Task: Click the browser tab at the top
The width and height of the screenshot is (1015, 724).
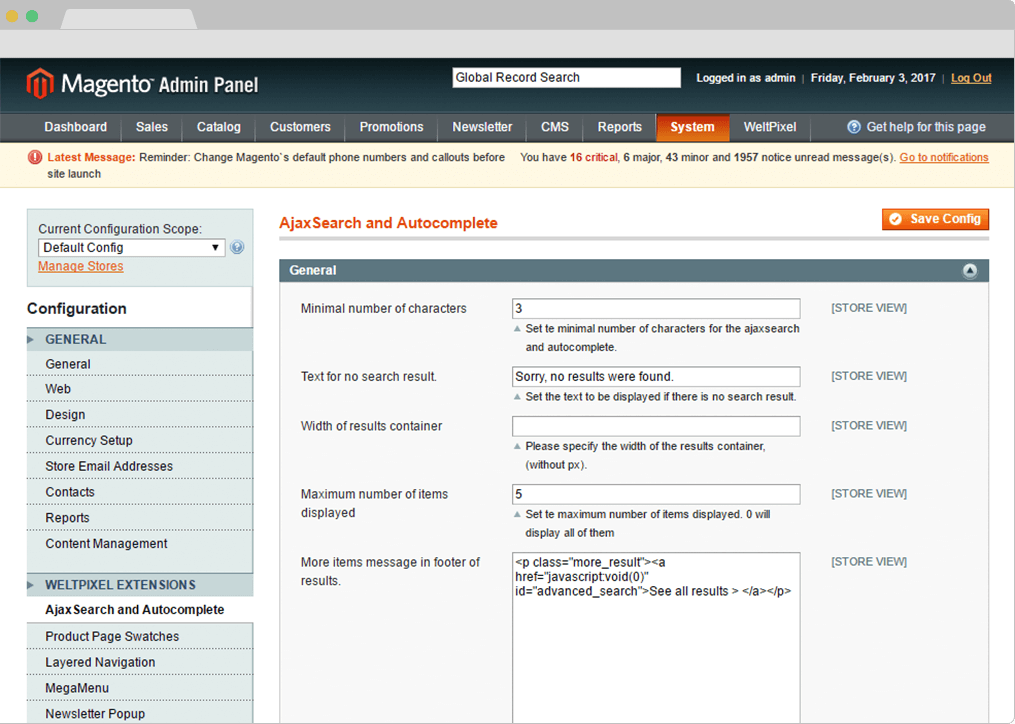Action: (x=129, y=19)
